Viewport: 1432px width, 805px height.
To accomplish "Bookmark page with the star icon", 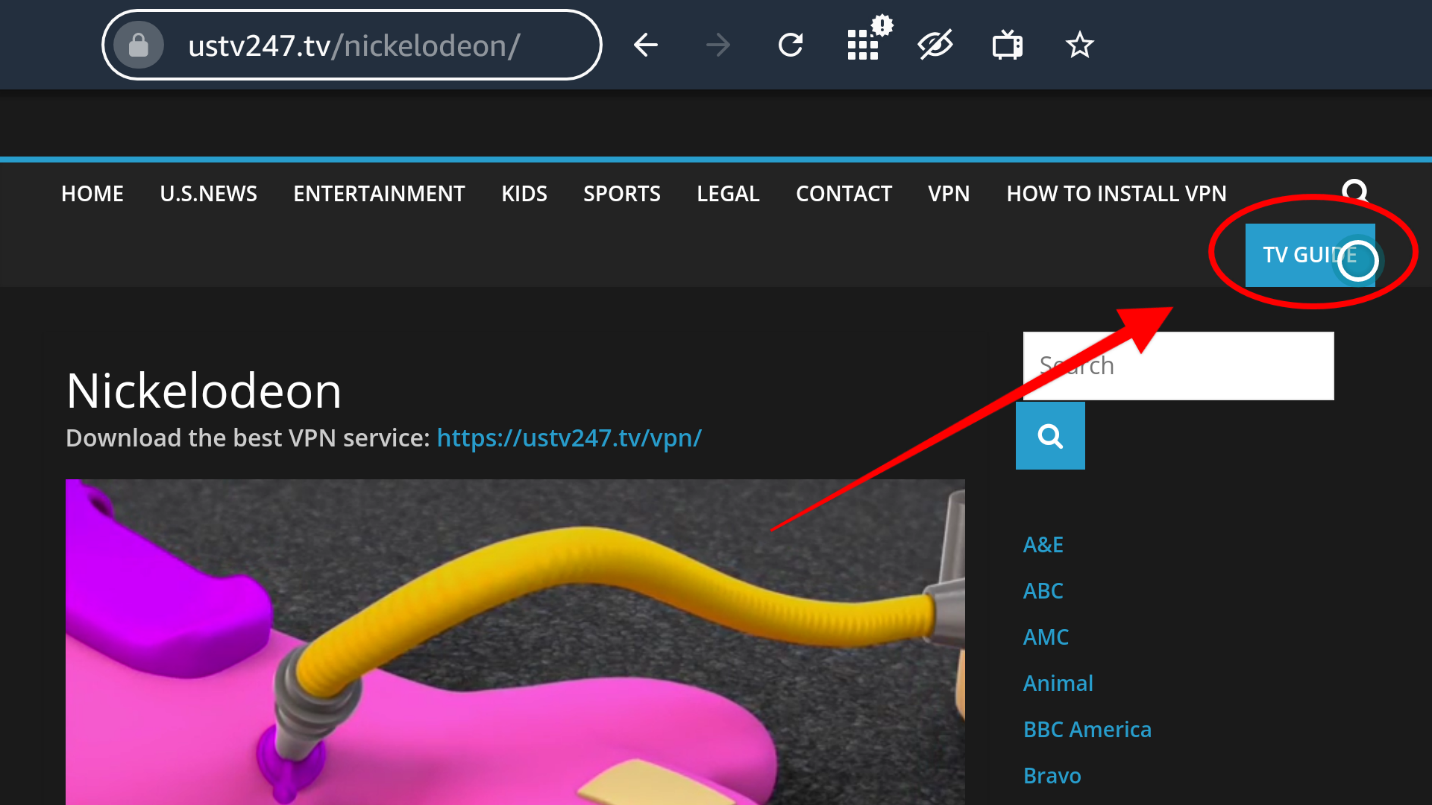I will coord(1079,45).
